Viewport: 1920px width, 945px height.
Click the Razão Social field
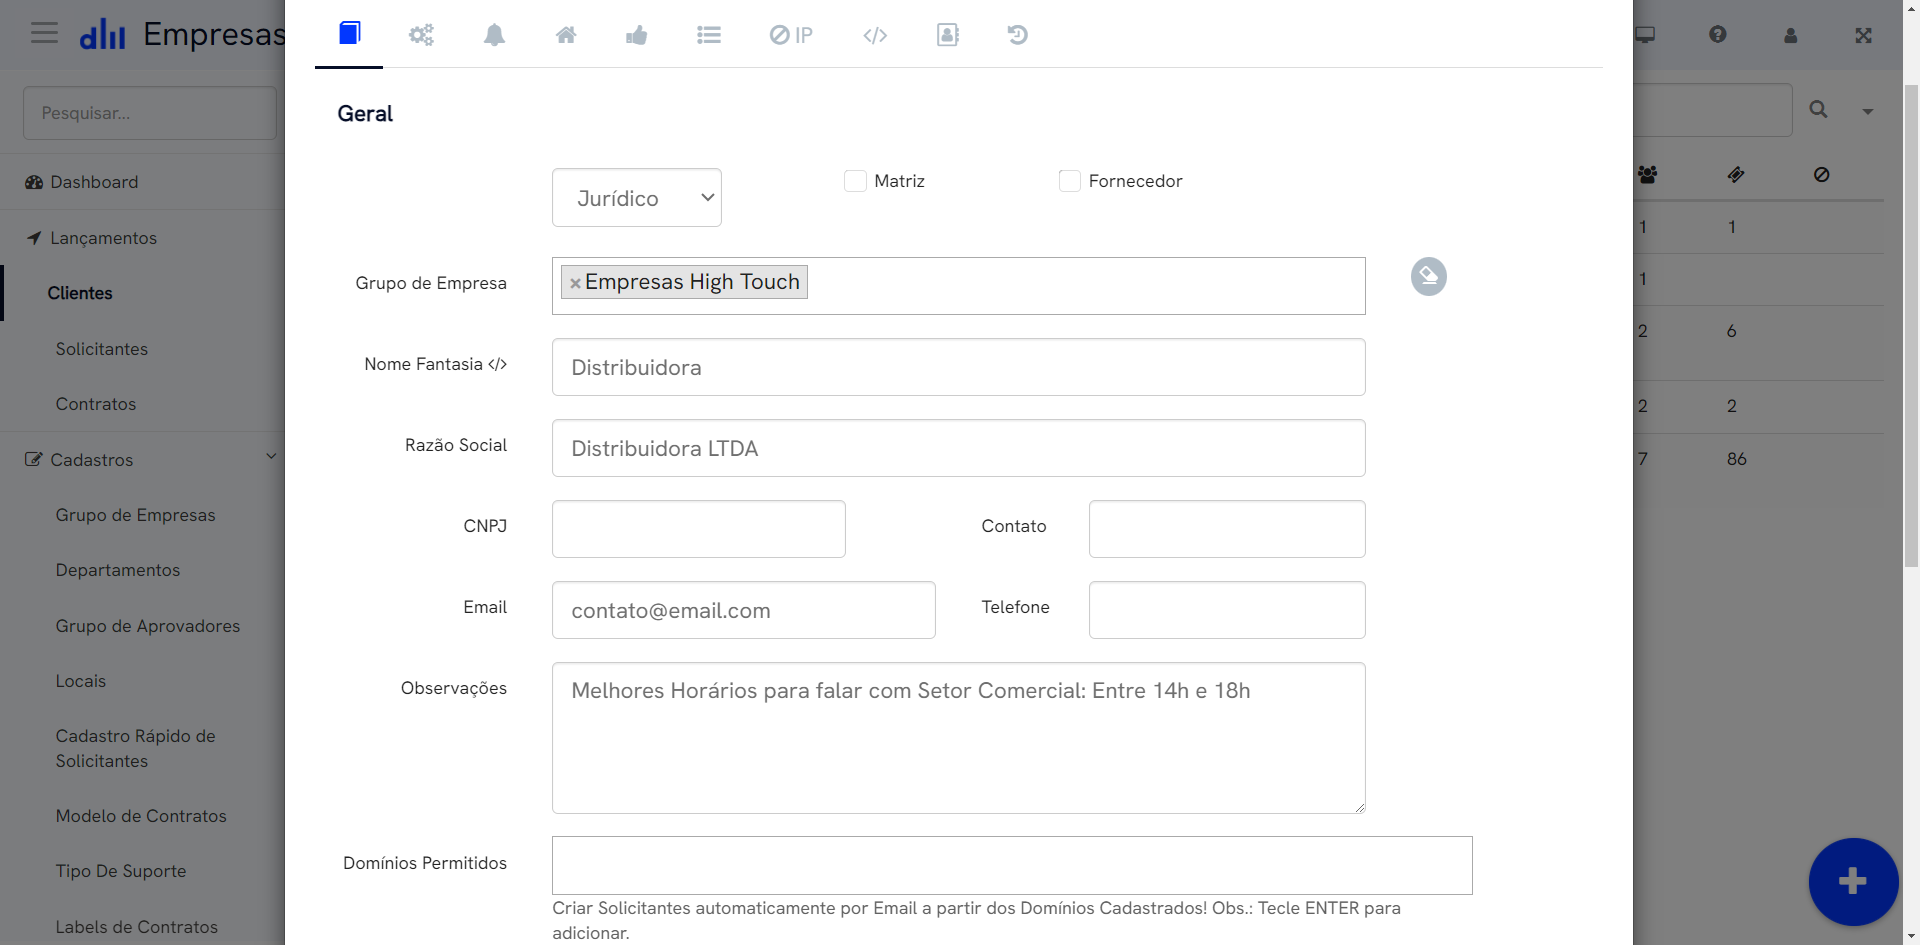pos(959,448)
